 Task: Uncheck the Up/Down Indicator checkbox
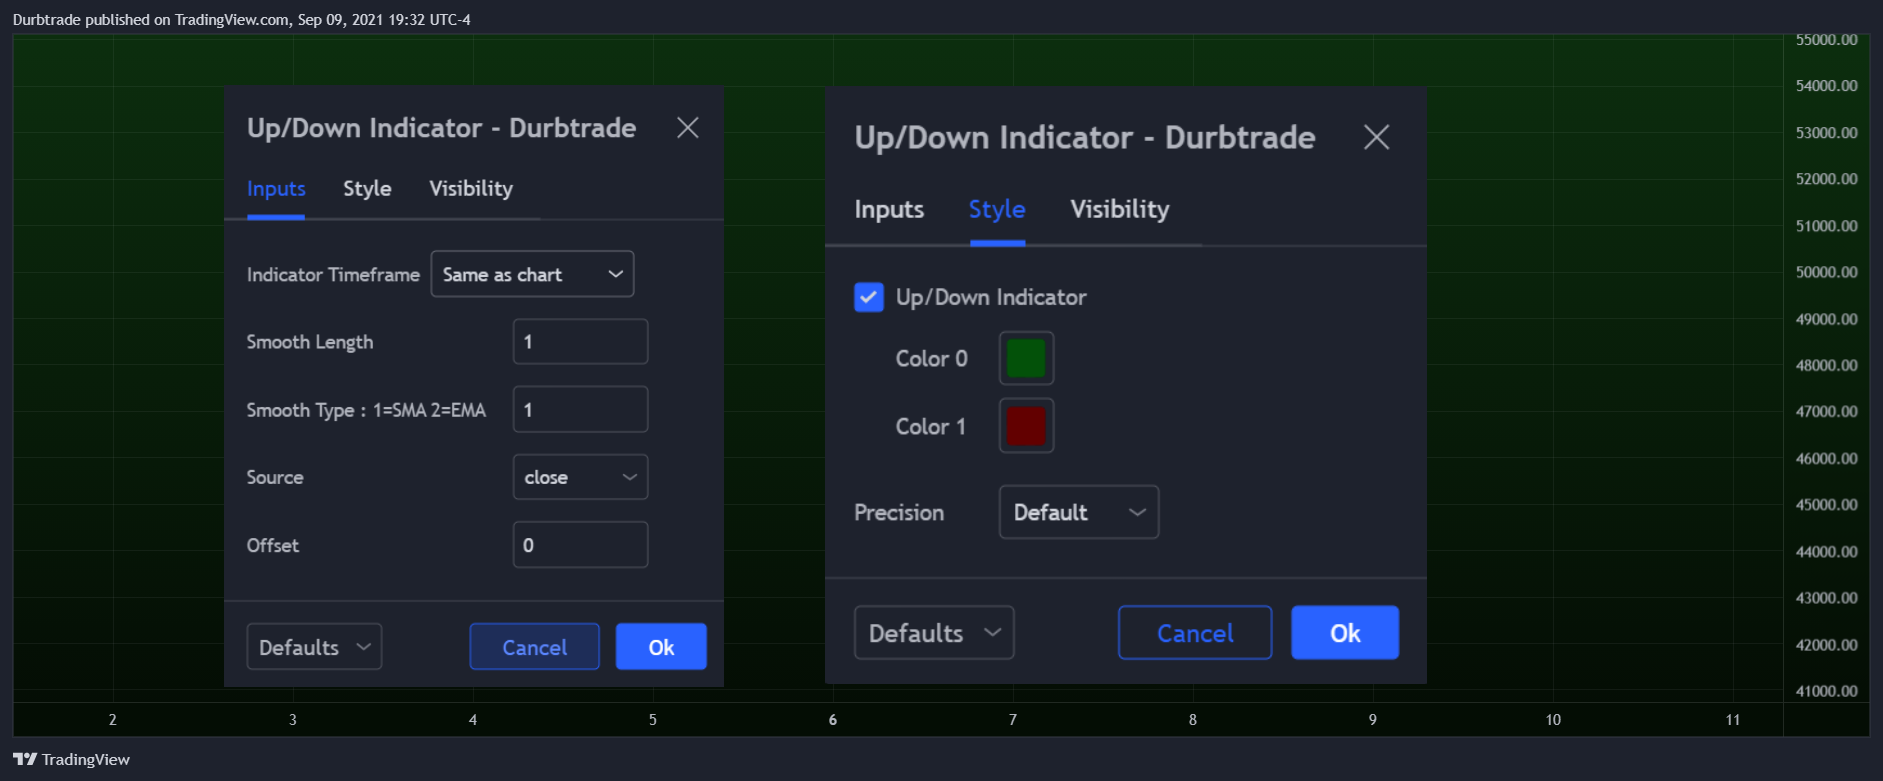[869, 297]
